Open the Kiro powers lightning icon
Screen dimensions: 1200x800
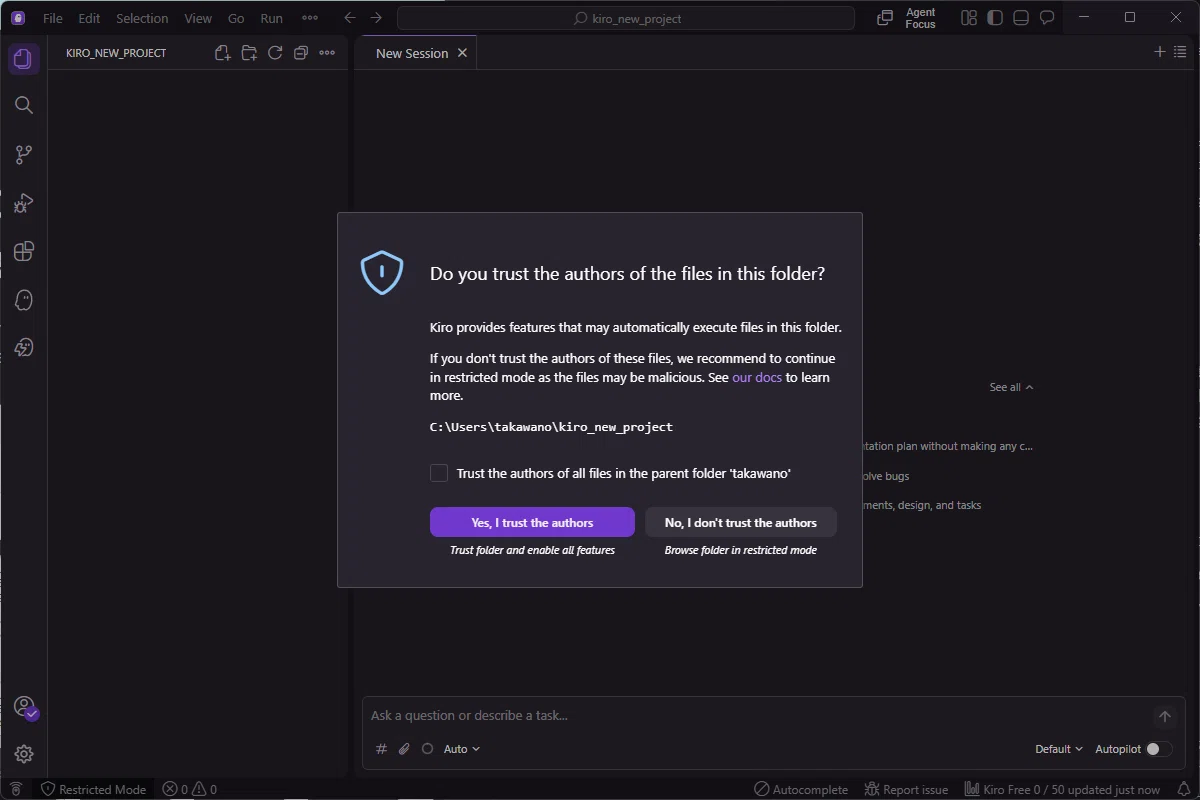[24, 348]
